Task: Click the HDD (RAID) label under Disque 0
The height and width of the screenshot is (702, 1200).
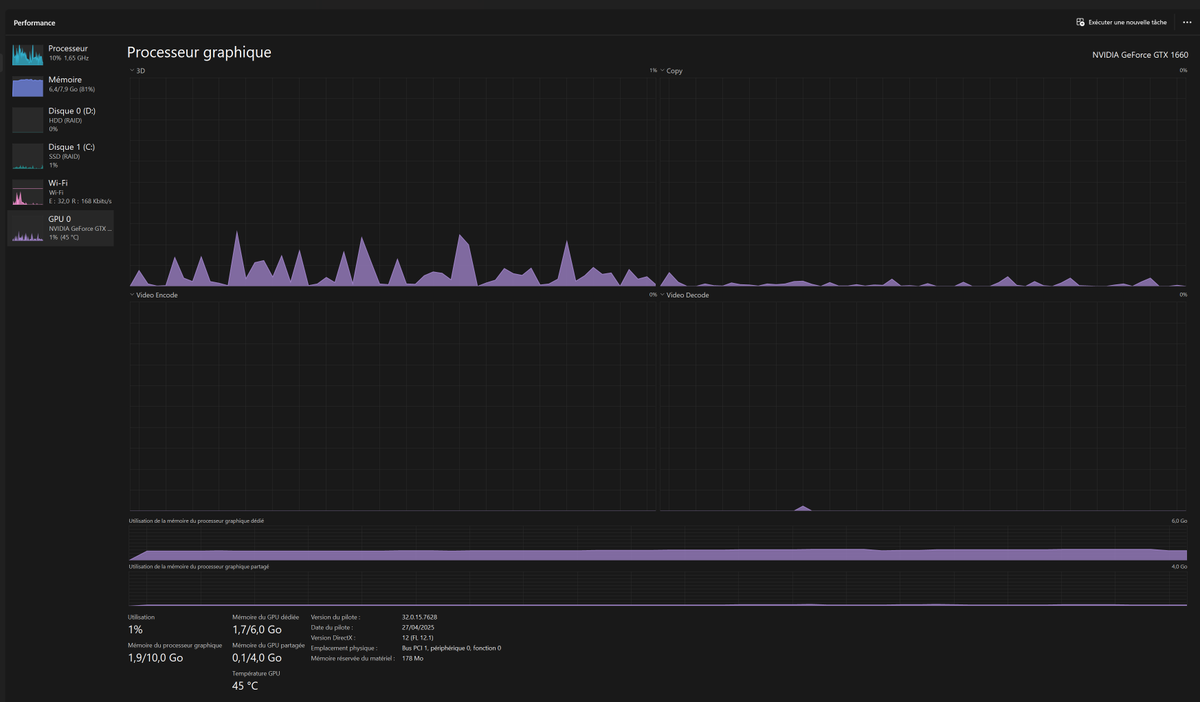Action: click(65, 120)
